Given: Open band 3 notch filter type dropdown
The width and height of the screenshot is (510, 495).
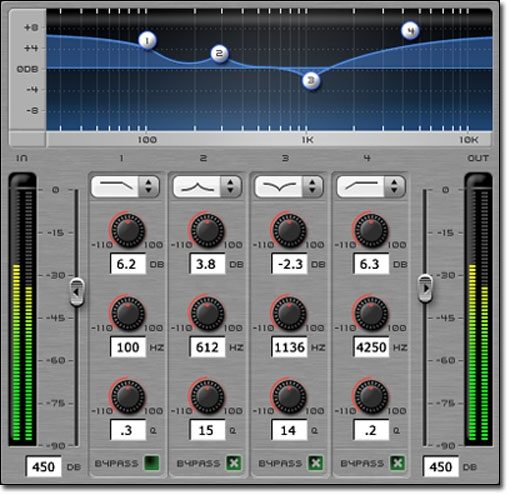Looking at the screenshot, I should tap(289, 186).
